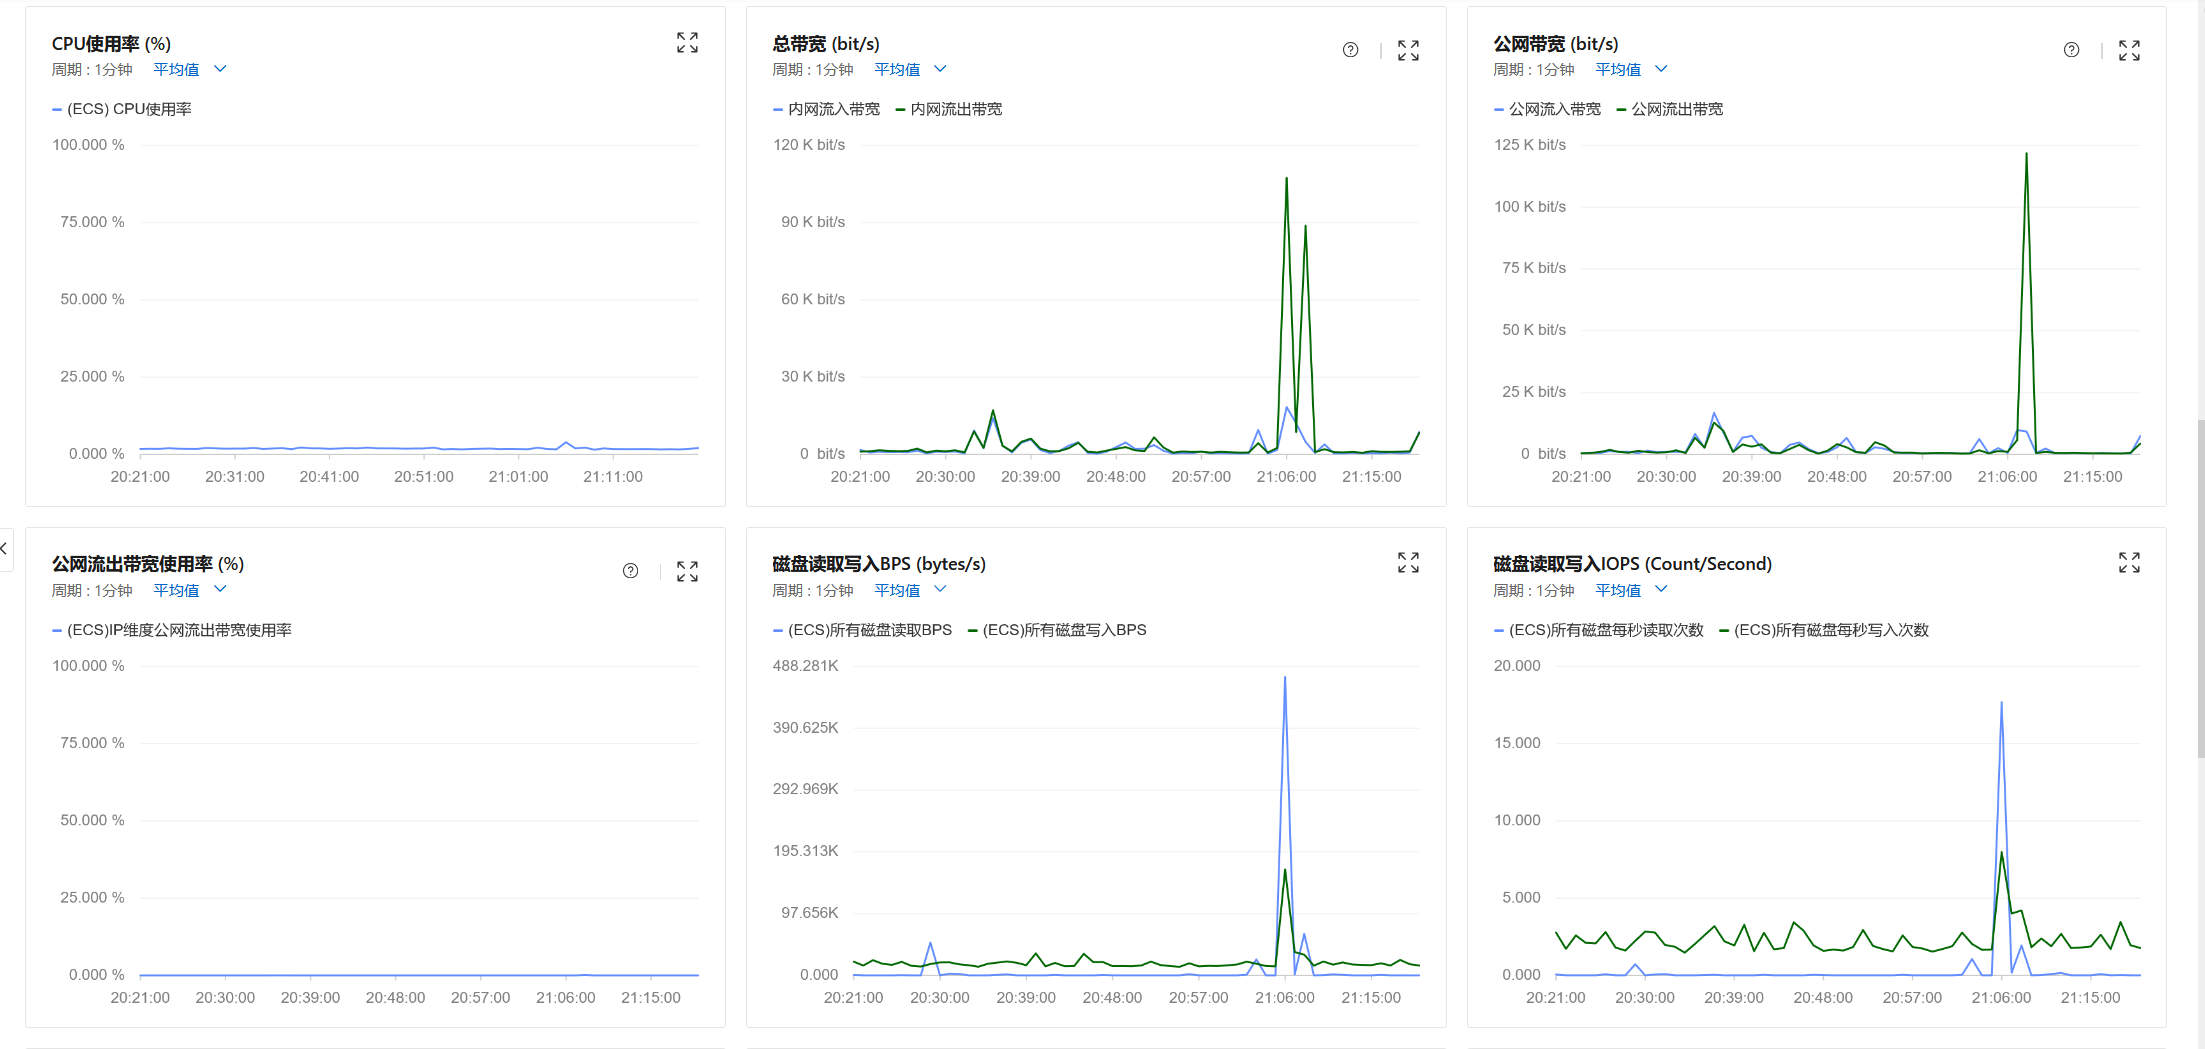Click 97.656K axis label in BPS chart
This screenshot has height=1049, width=2205.
(810, 913)
